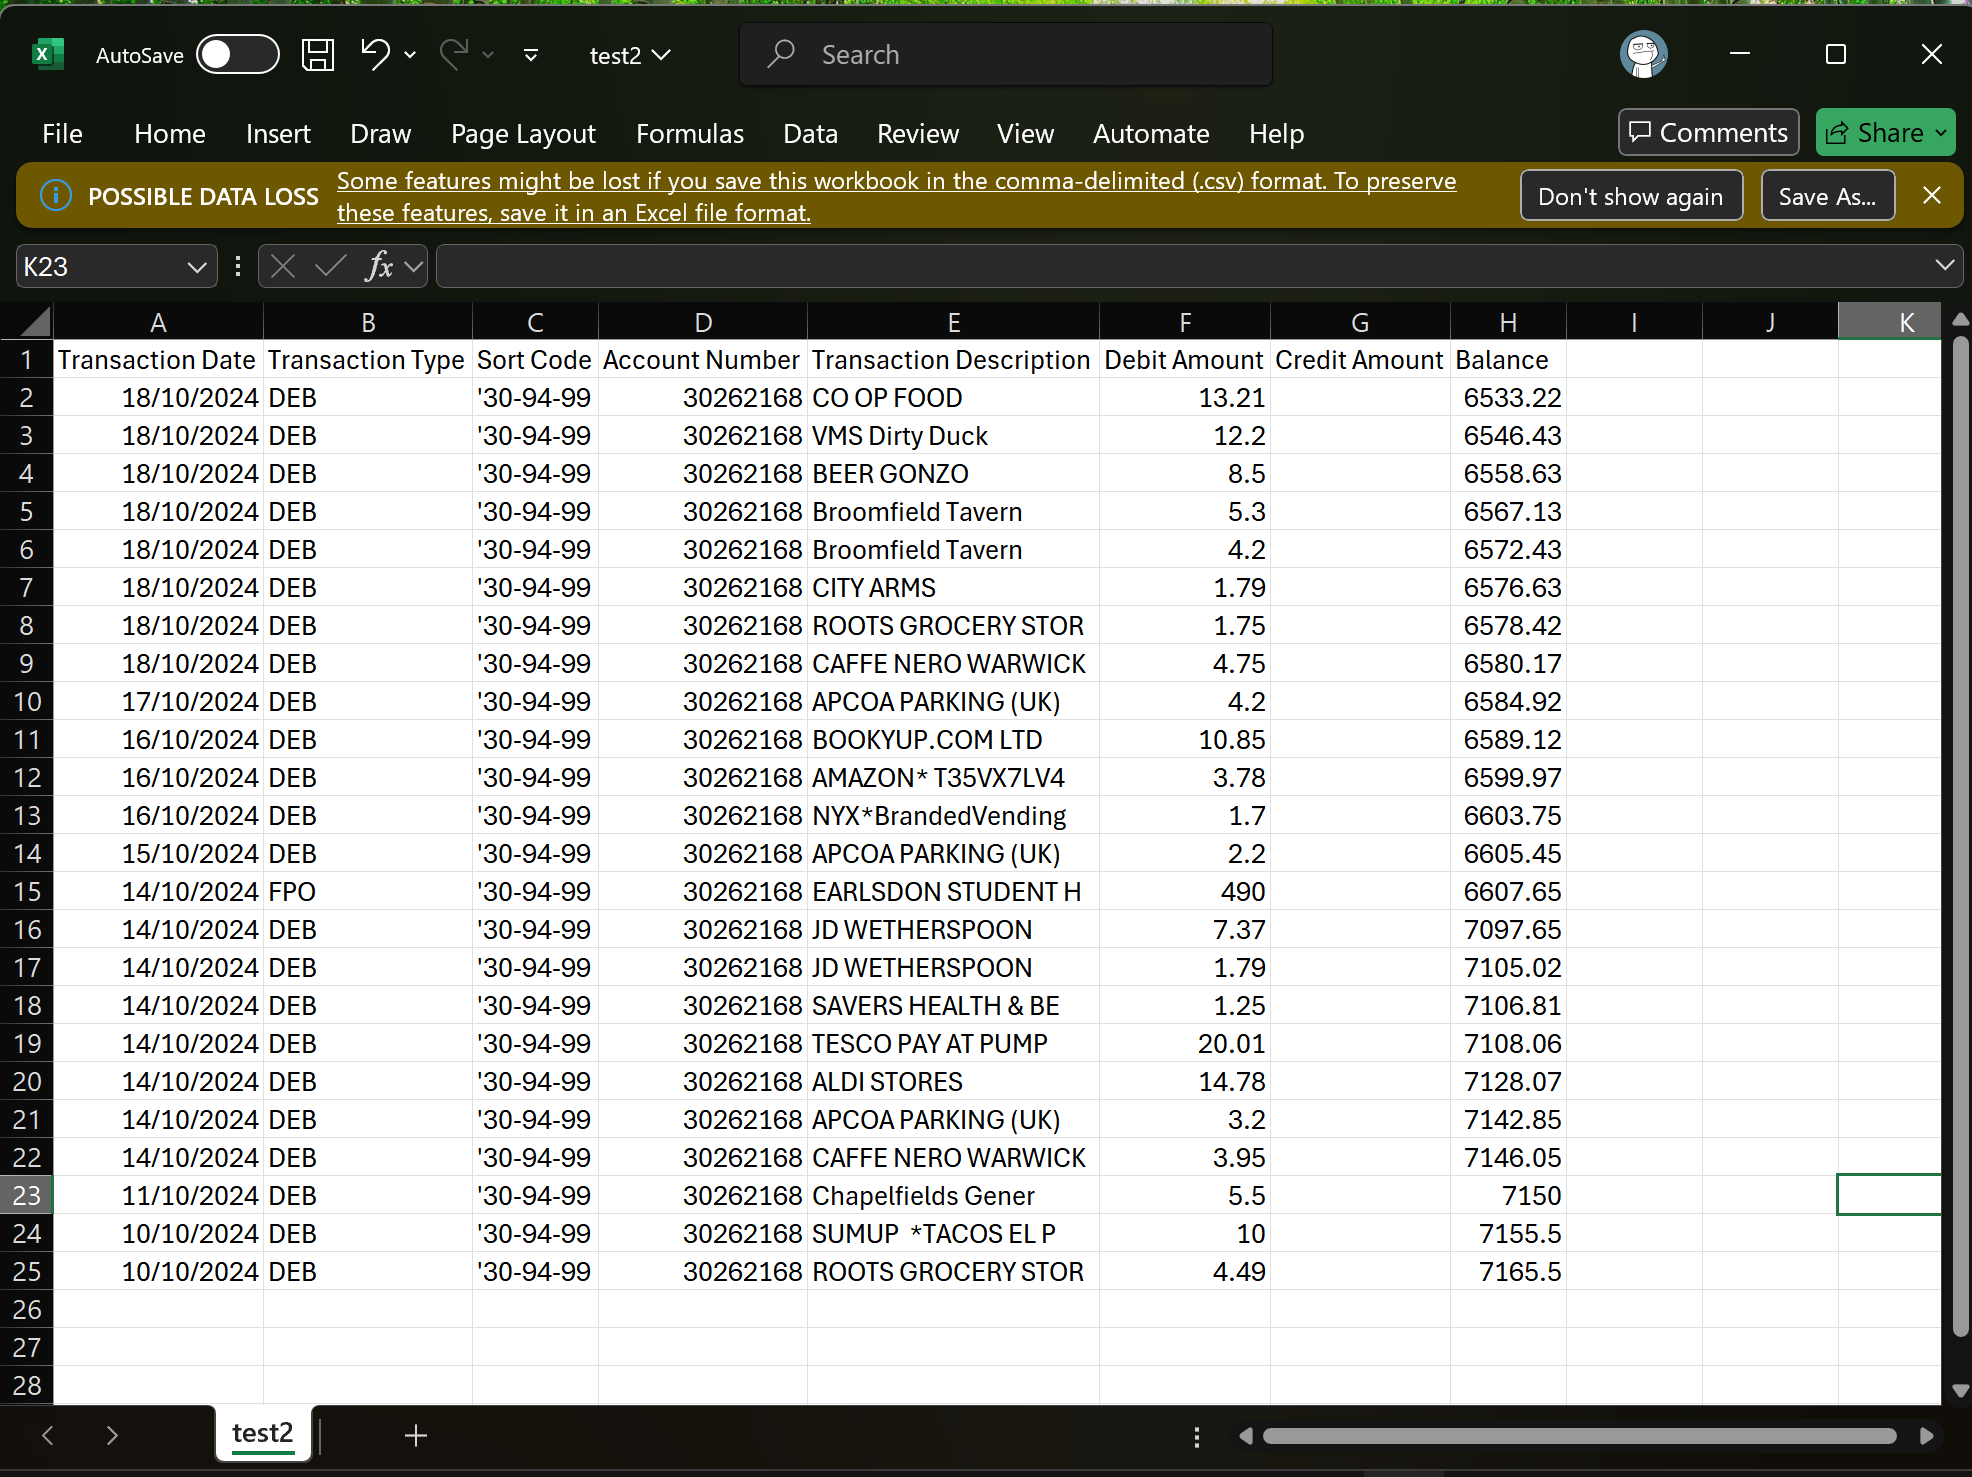Click the Don't show again button

pyautogui.click(x=1630, y=196)
